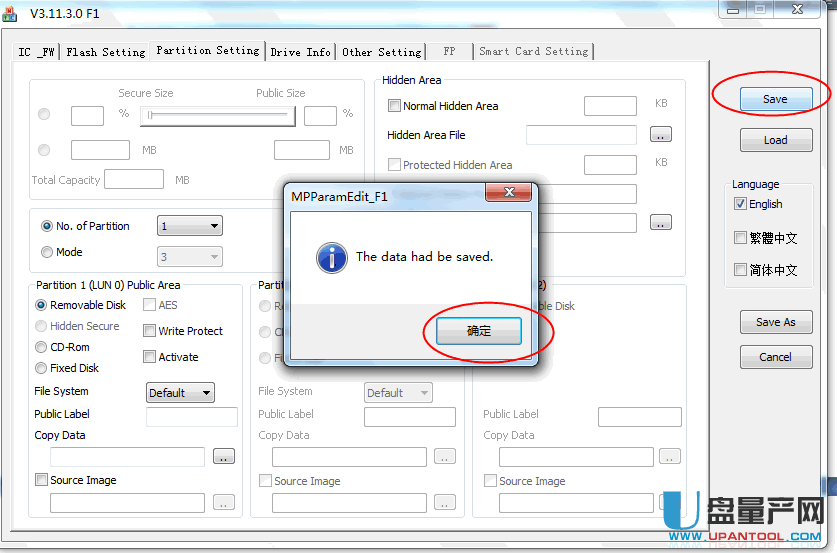
Task: Open the Save As option
Action: click(x=775, y=322)
